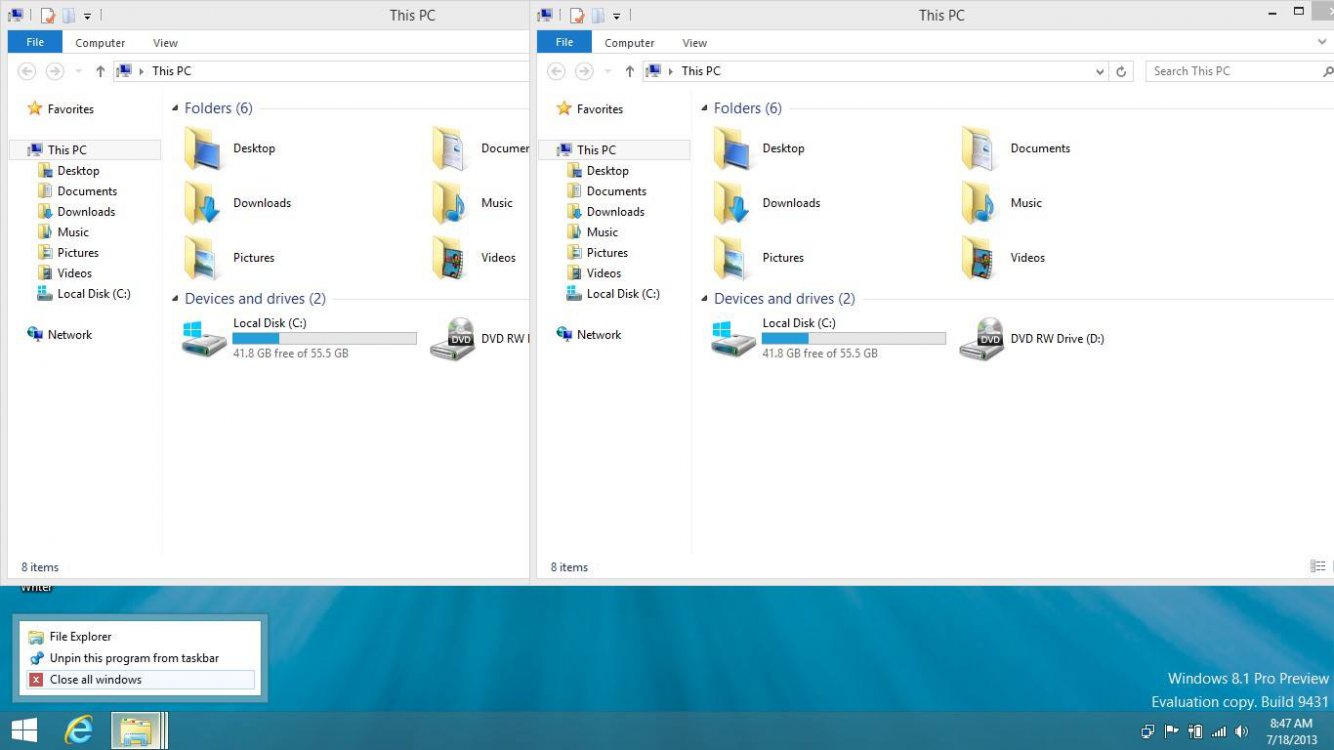Click This PC address bar in left window
The image size is (1334, 750).
[322, 71]
